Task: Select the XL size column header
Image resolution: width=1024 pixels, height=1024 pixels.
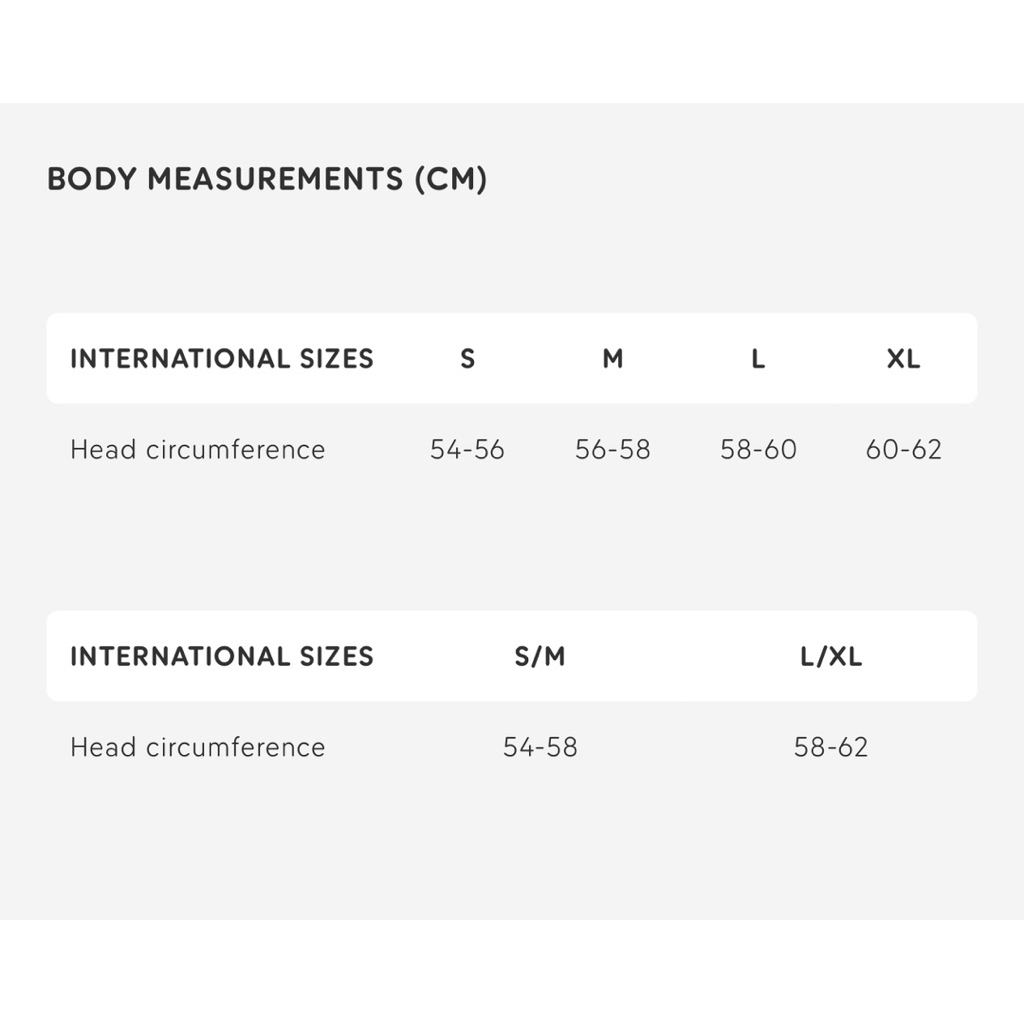Action: tap(903, 359)
